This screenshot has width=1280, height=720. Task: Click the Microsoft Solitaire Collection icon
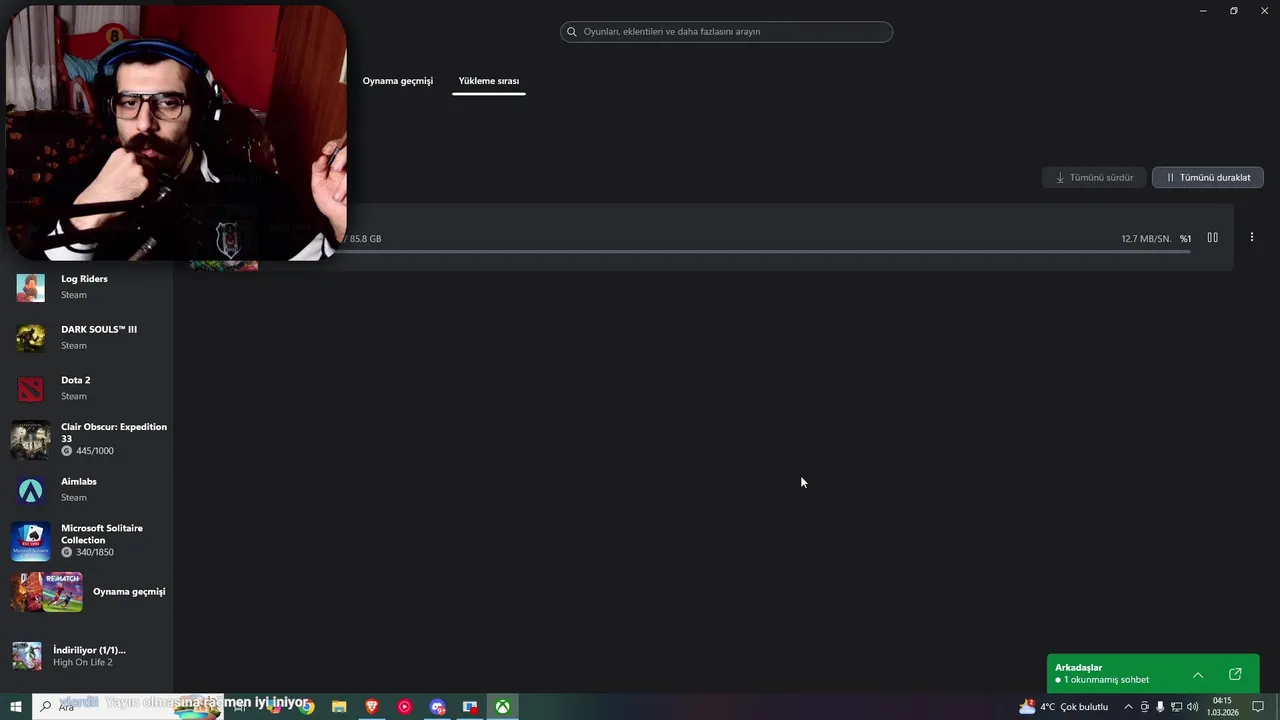coord(30,541)
